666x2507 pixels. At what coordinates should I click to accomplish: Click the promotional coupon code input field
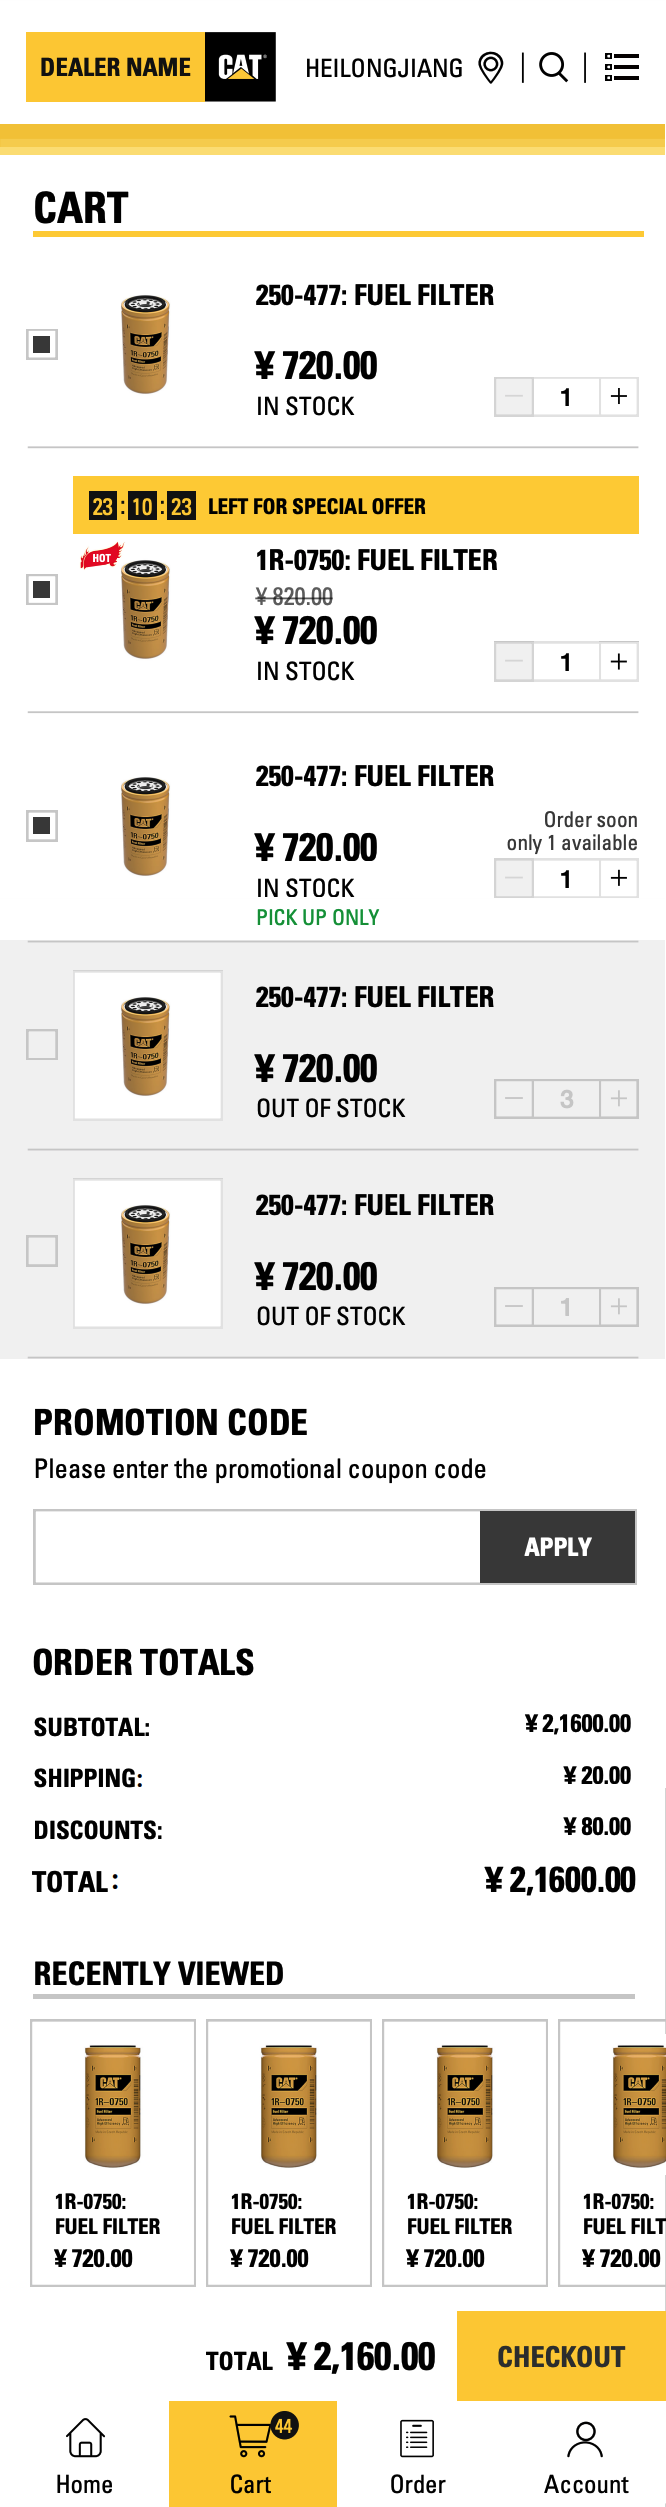pyautogui.click(x=257, y=1546)
